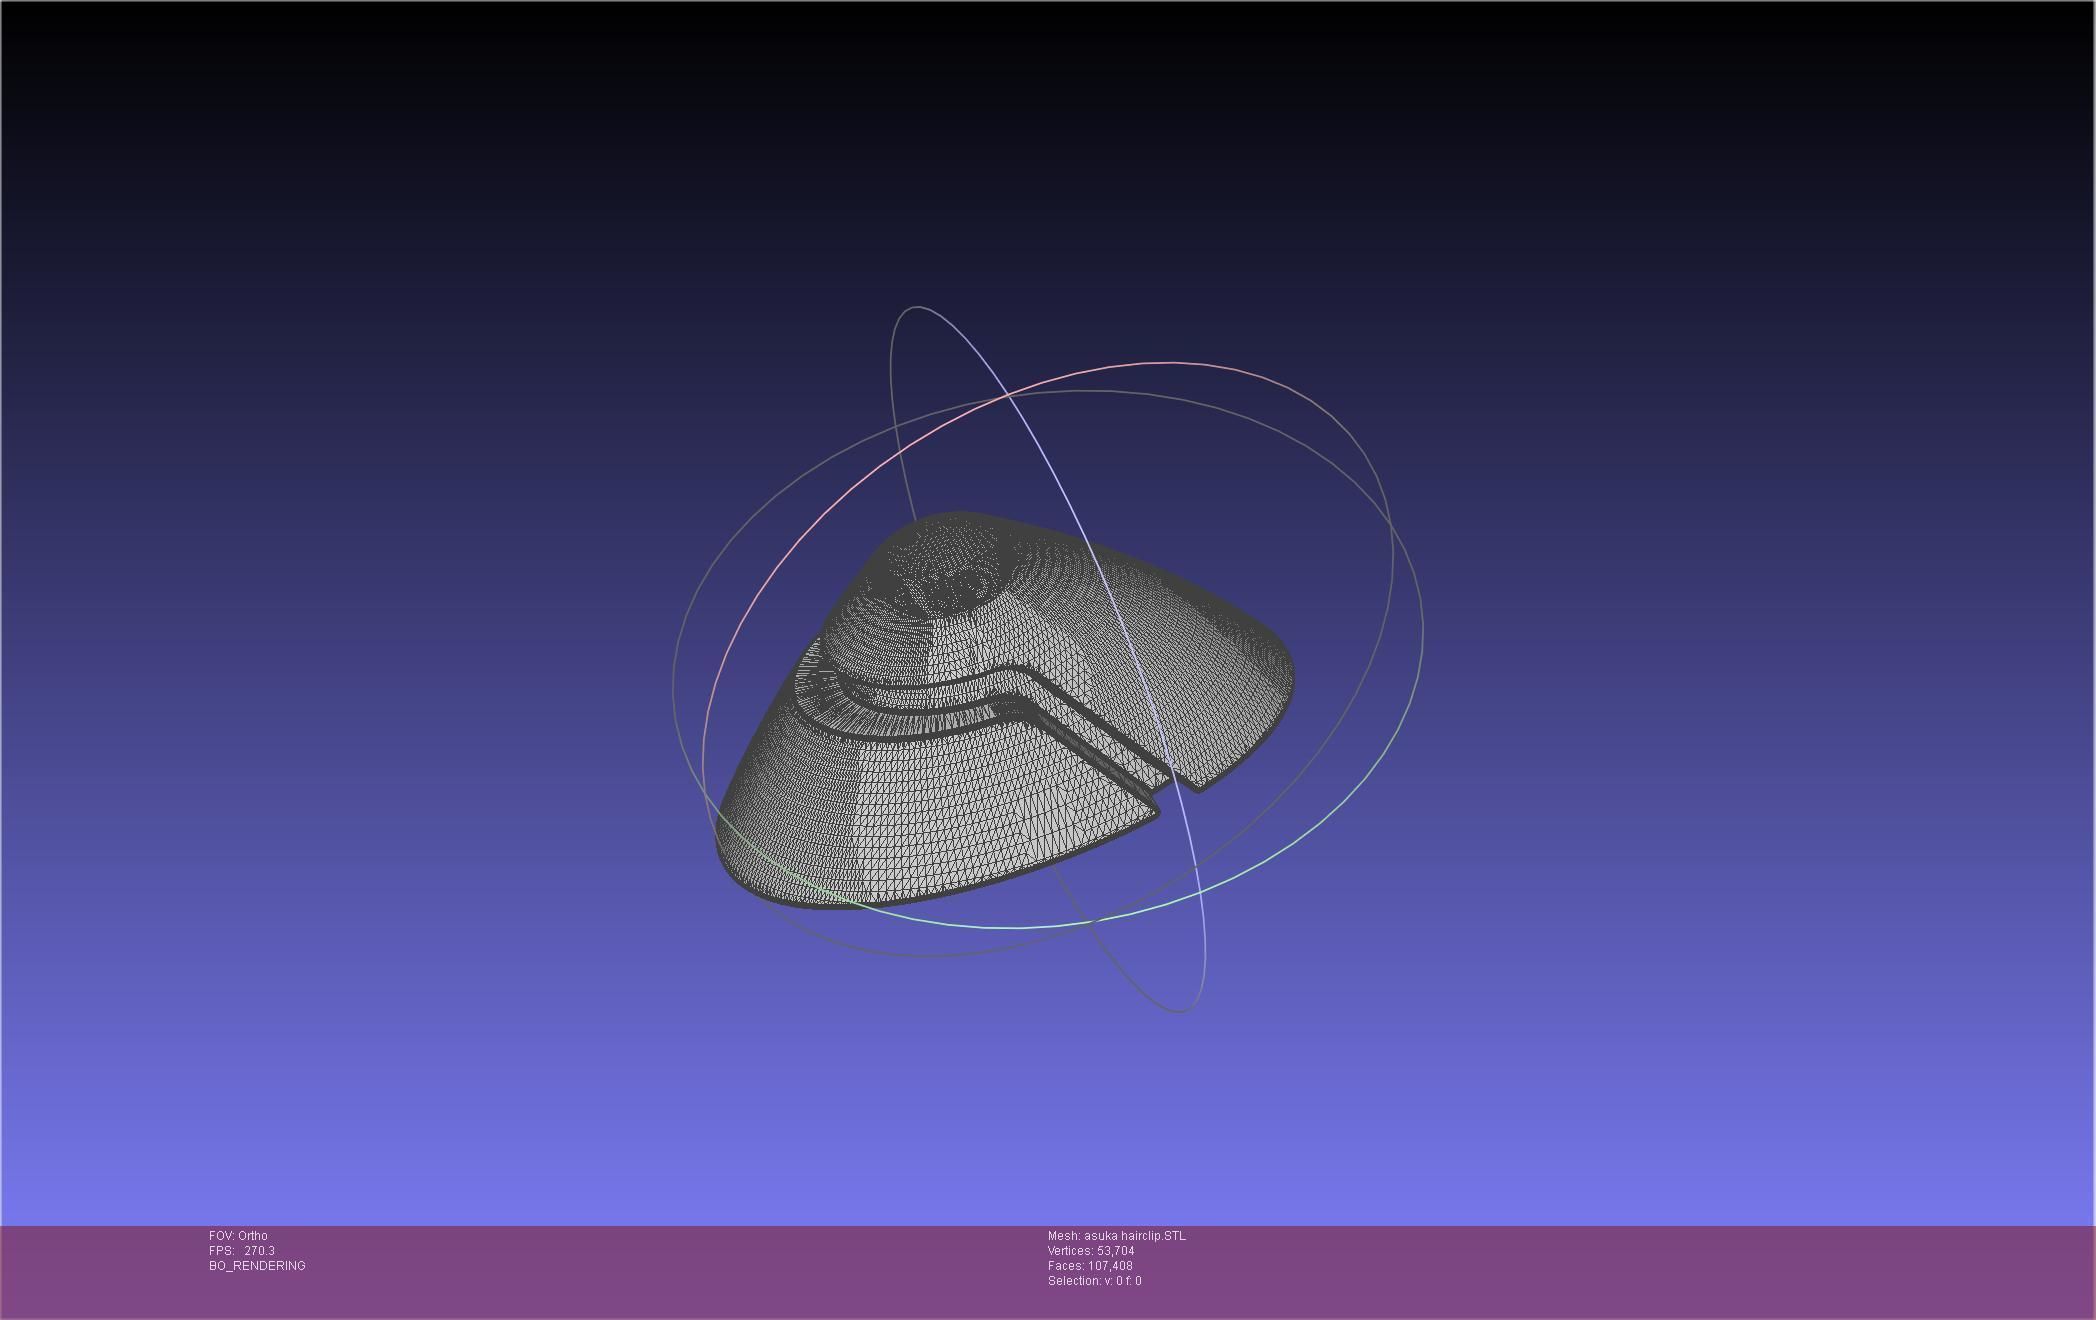Click the FPS: 270.3 counter

pyautogui.click(x=241, y=1251)
